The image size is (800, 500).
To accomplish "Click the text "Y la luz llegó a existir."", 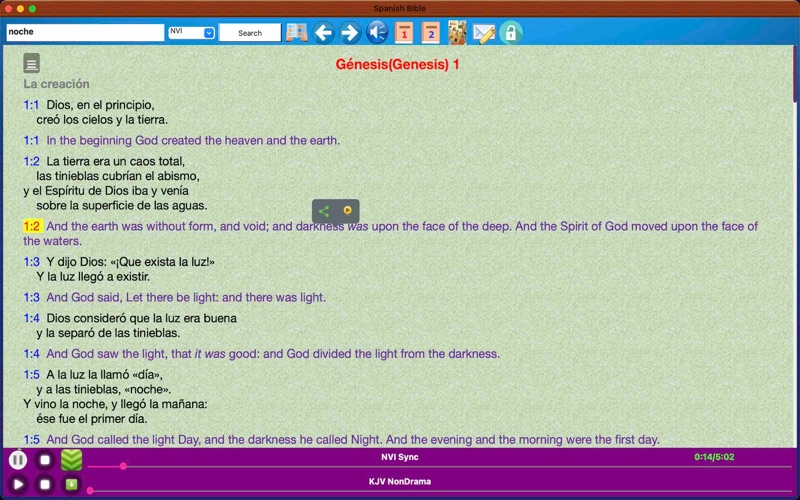I will pyautogui.click(x=93, y=277).
